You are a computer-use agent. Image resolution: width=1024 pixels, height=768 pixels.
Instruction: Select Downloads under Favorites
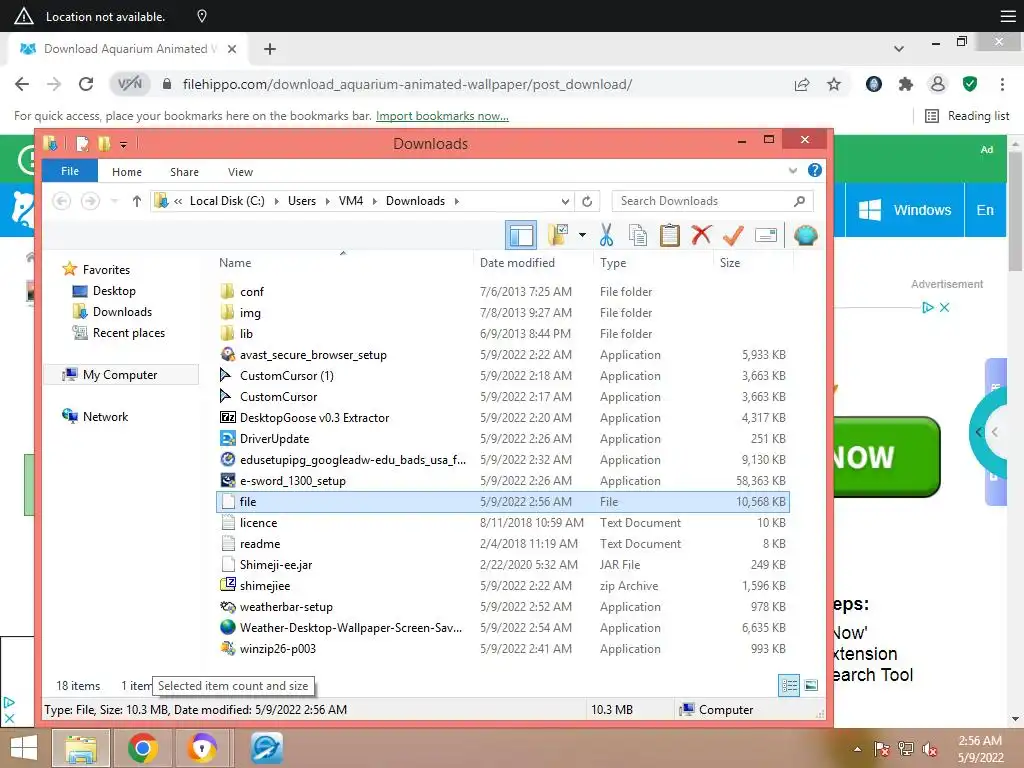coord(121,312)
